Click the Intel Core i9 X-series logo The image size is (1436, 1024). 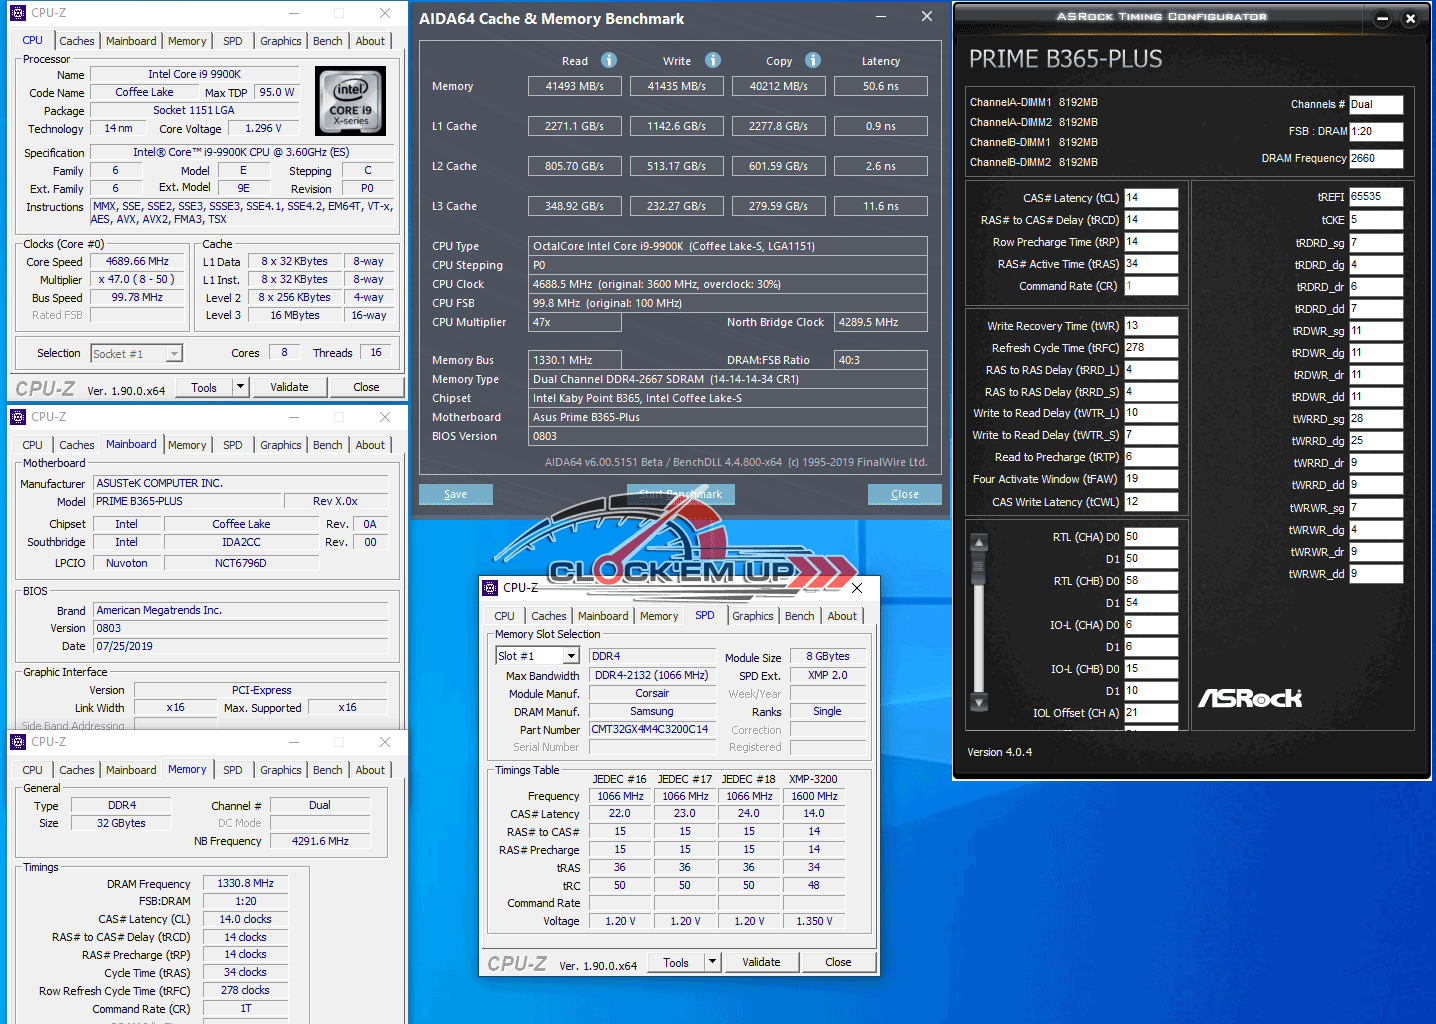(x=350, y=101)
